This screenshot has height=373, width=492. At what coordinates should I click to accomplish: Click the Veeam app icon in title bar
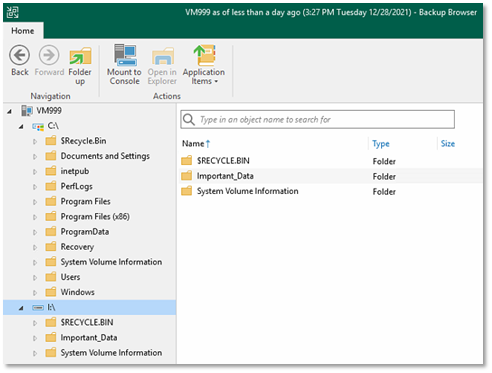[13, 13]
